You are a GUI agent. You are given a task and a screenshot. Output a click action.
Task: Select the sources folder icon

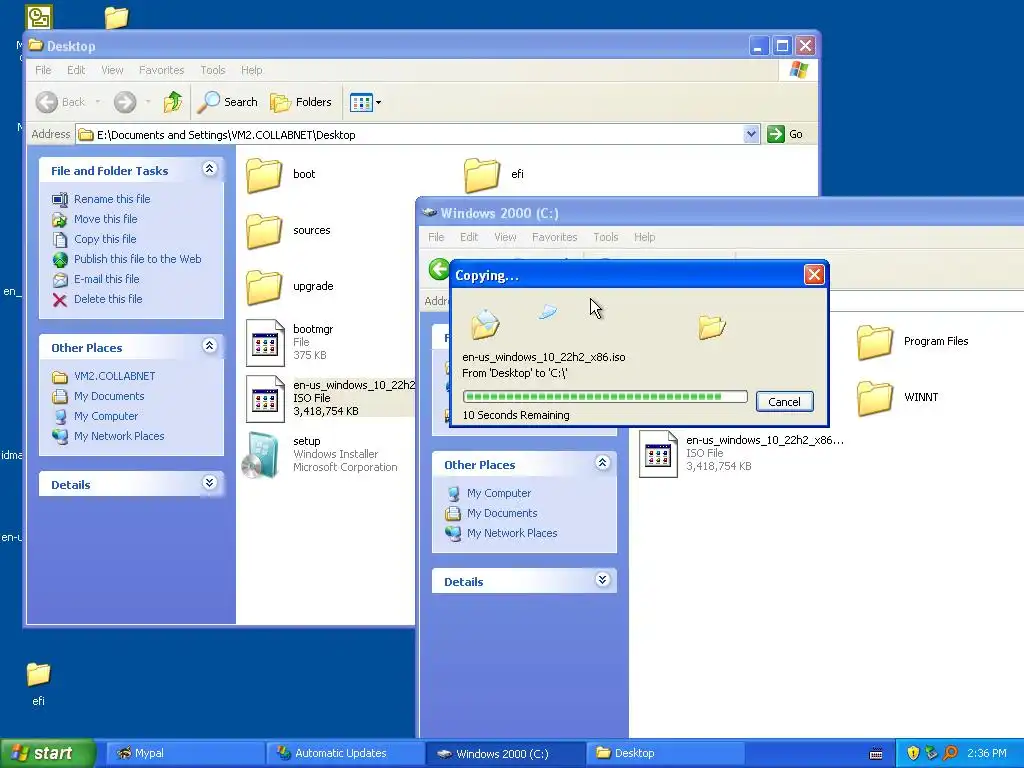coord(264,231)
